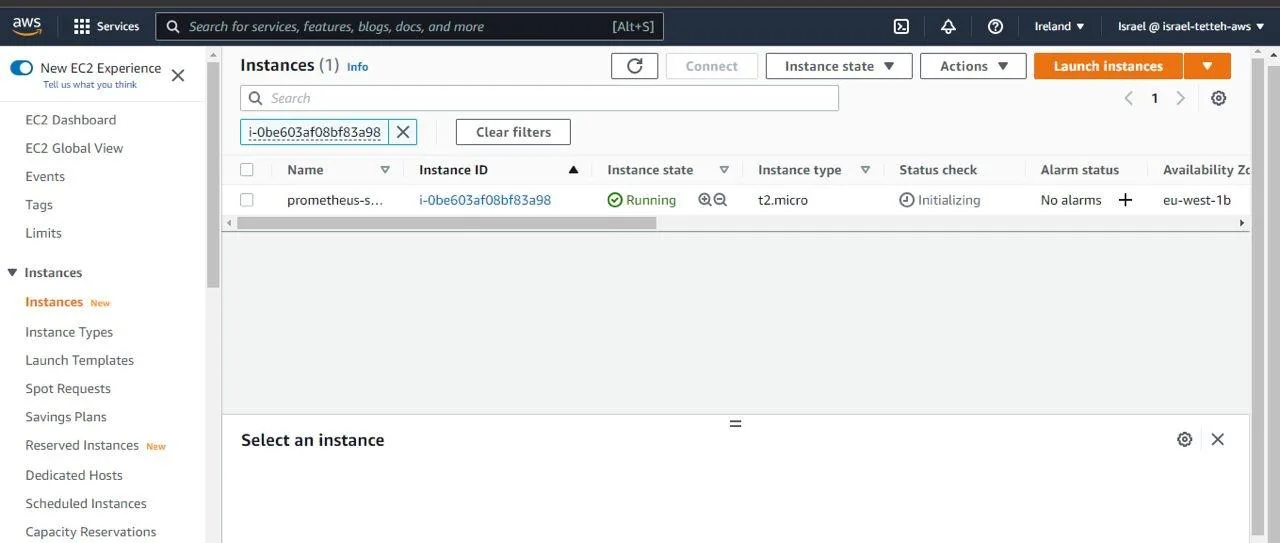The width and height of the screenshot is (1280, 543).
Task: Filter the Instance state column arrow
Action: pyautogui.click(x=724, y=170)
